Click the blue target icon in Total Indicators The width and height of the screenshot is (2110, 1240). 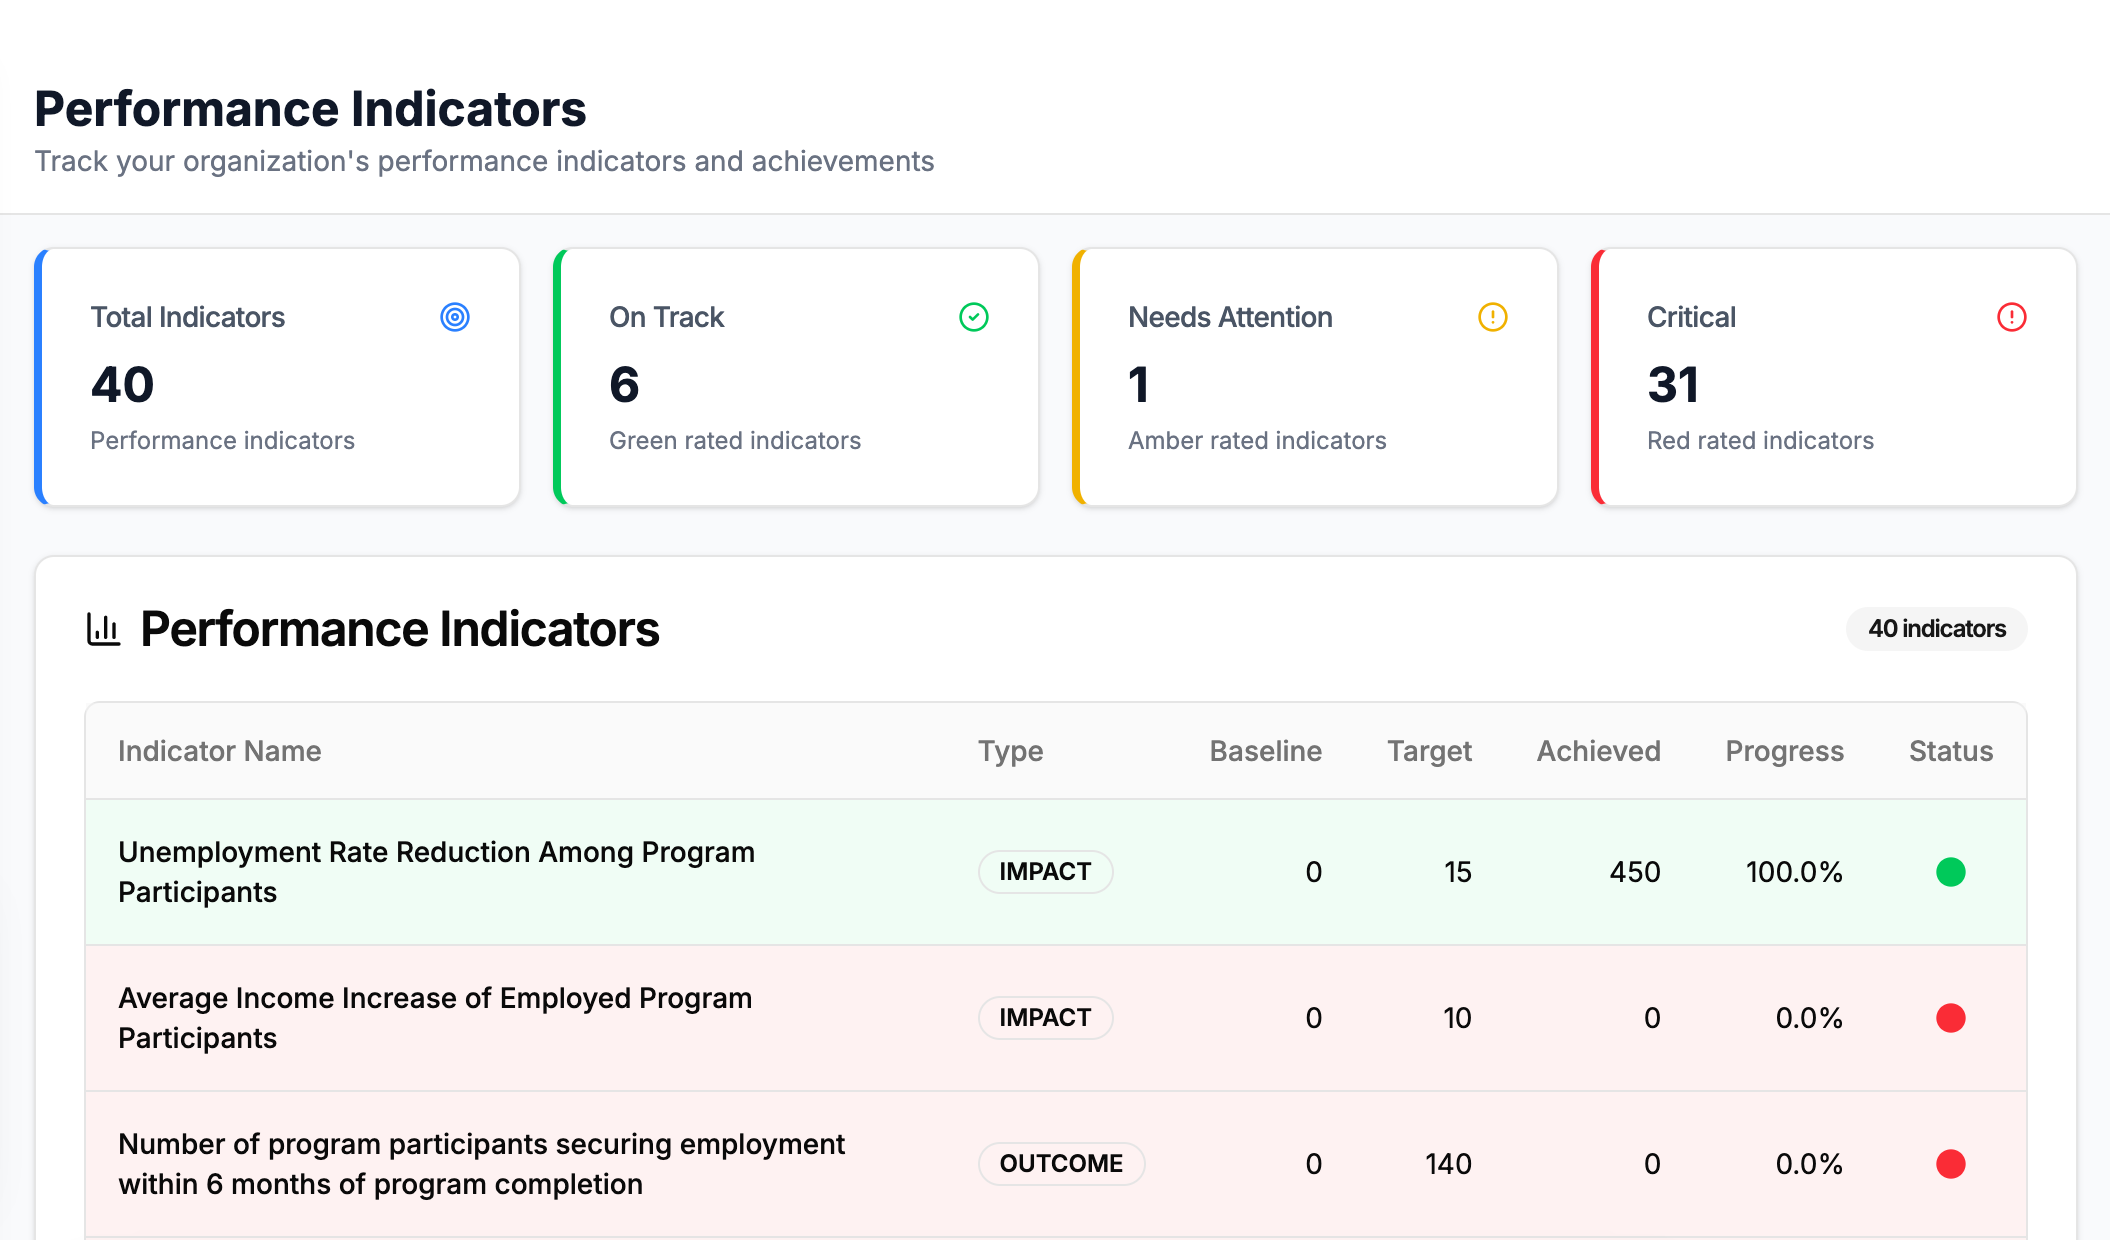(x=455, y=317)
